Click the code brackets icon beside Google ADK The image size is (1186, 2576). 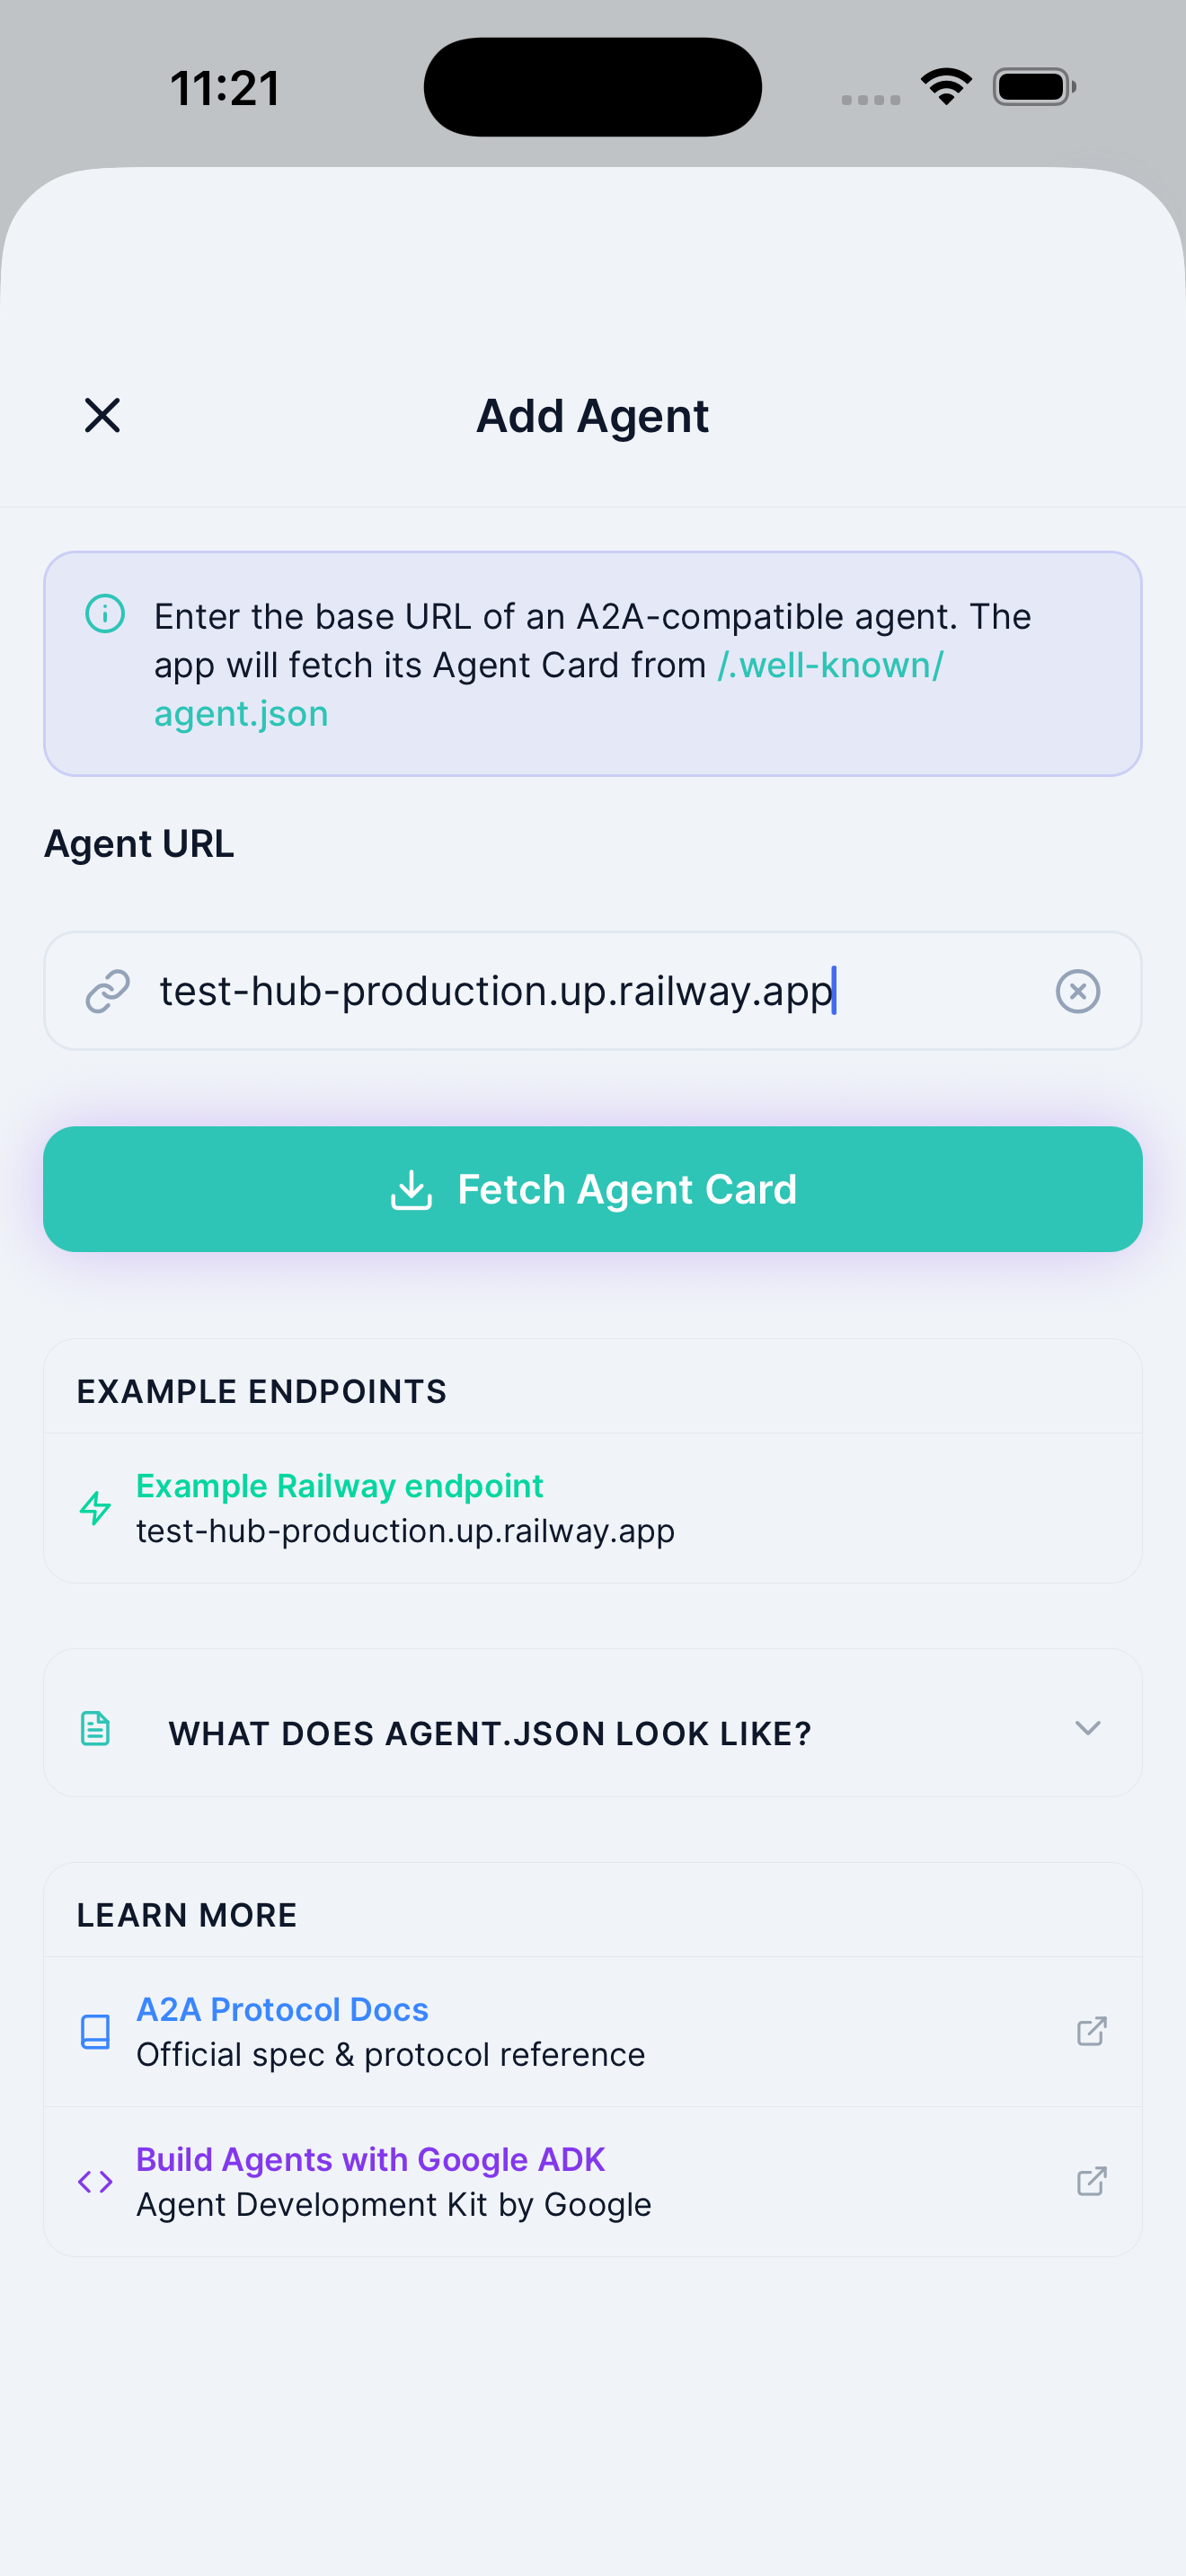coord(94,2182)
